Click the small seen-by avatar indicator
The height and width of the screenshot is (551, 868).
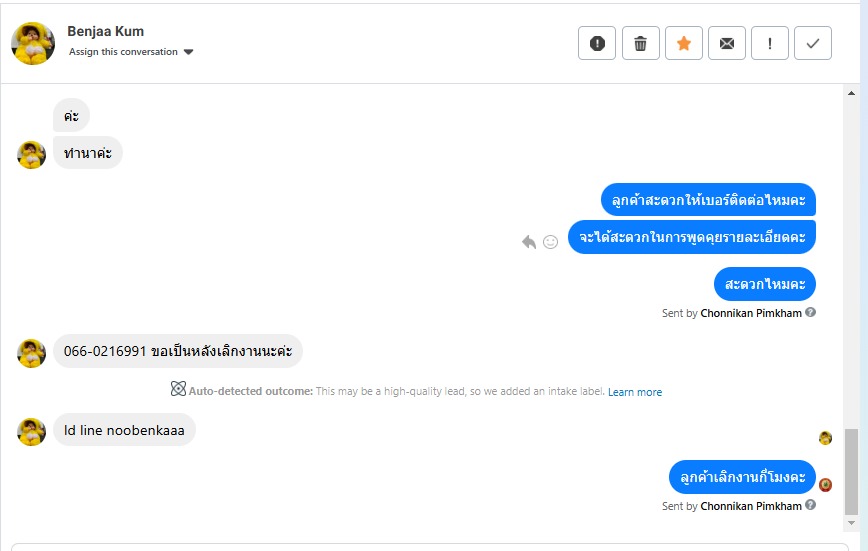[825, 438]
